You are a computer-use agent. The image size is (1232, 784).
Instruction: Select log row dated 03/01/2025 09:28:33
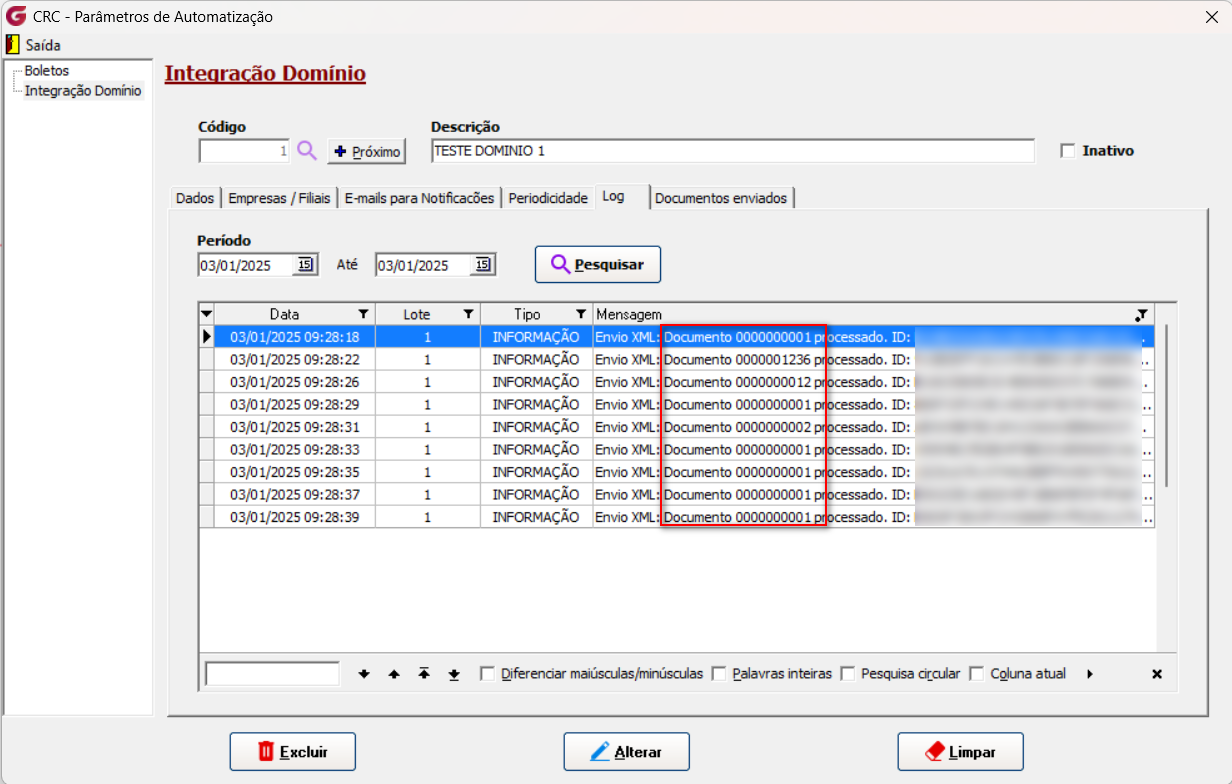pos(677,449)
